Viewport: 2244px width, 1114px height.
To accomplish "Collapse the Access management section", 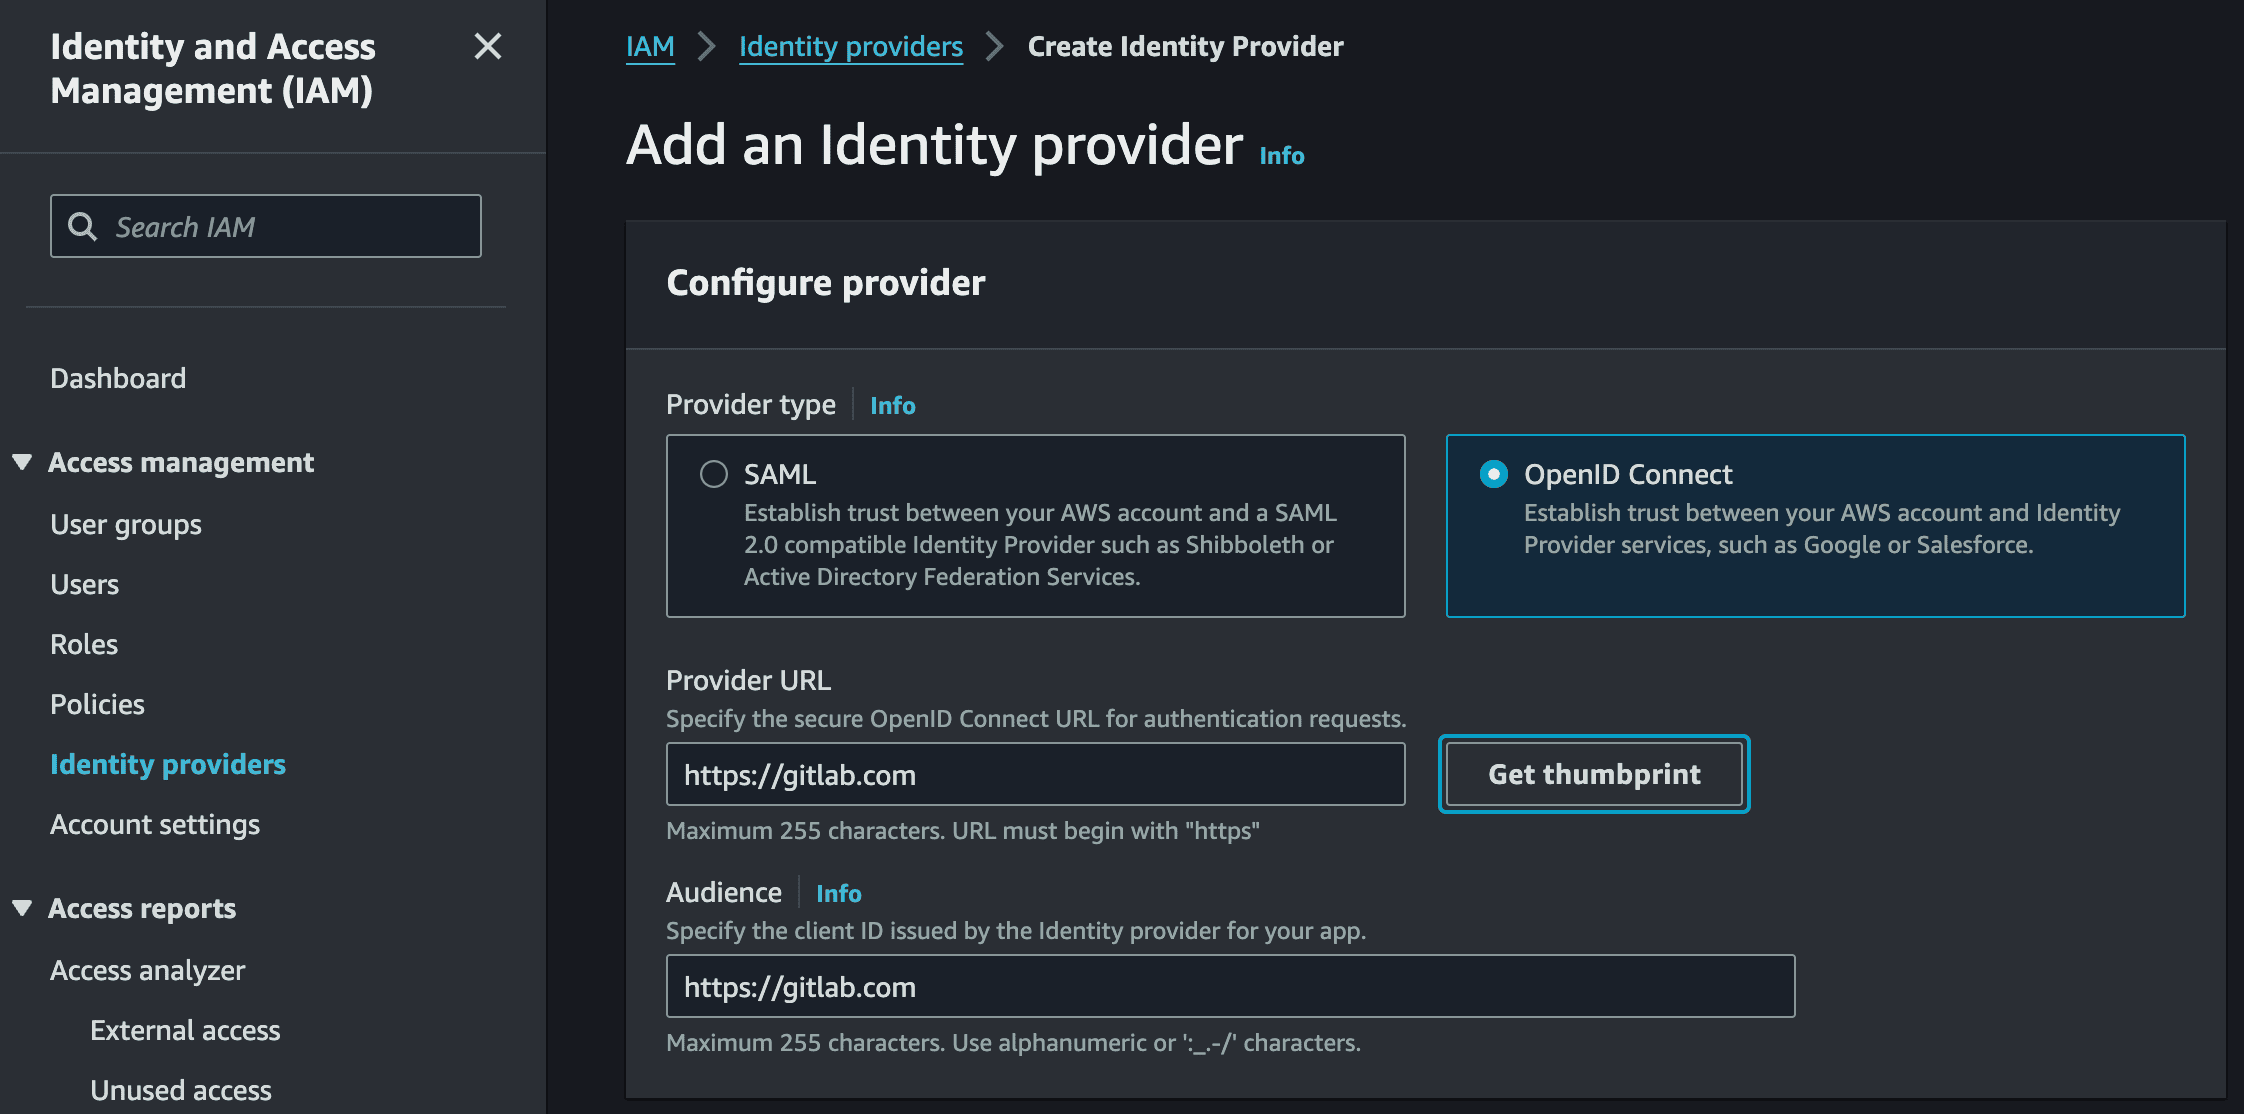I will click(22, 462).
